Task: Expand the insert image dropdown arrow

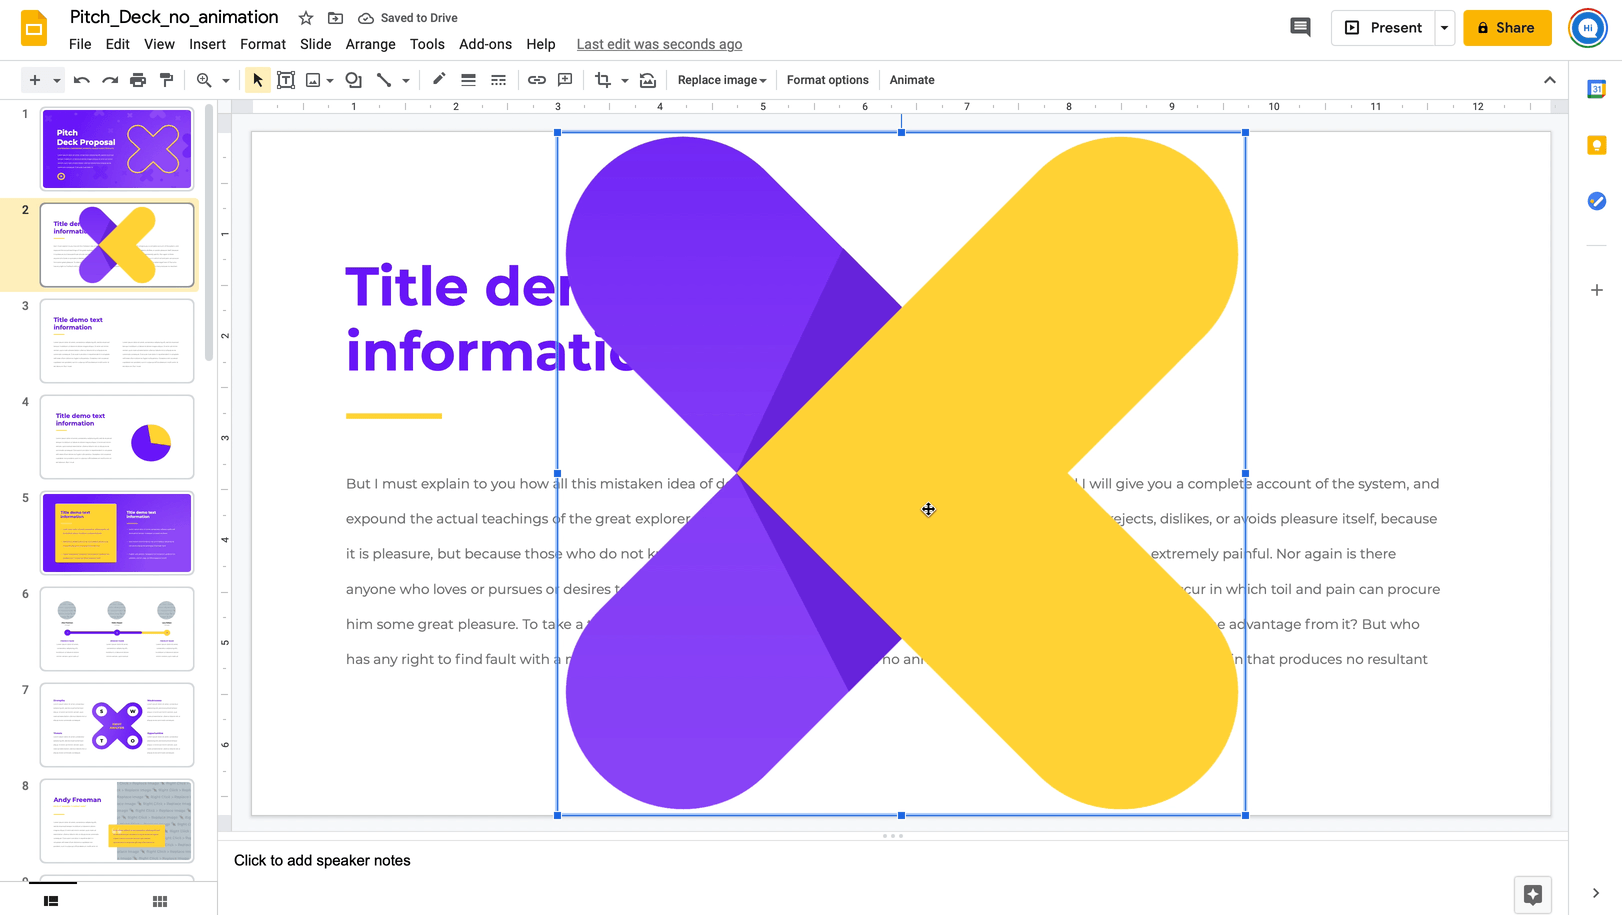Action: [x=330, y=80]
